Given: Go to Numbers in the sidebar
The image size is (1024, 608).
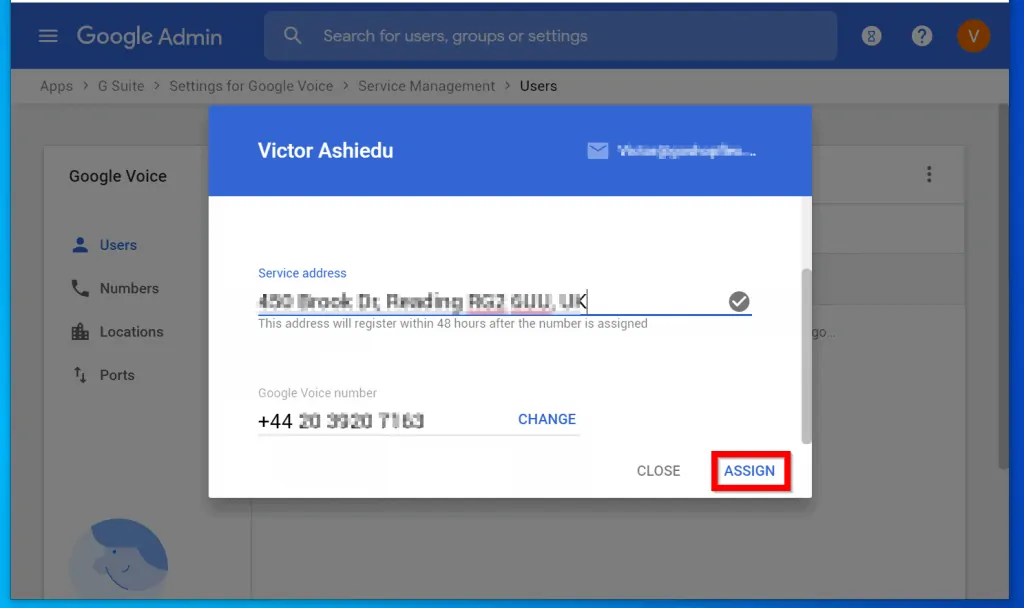Looking at the screenshot, I should click(128, 288).
